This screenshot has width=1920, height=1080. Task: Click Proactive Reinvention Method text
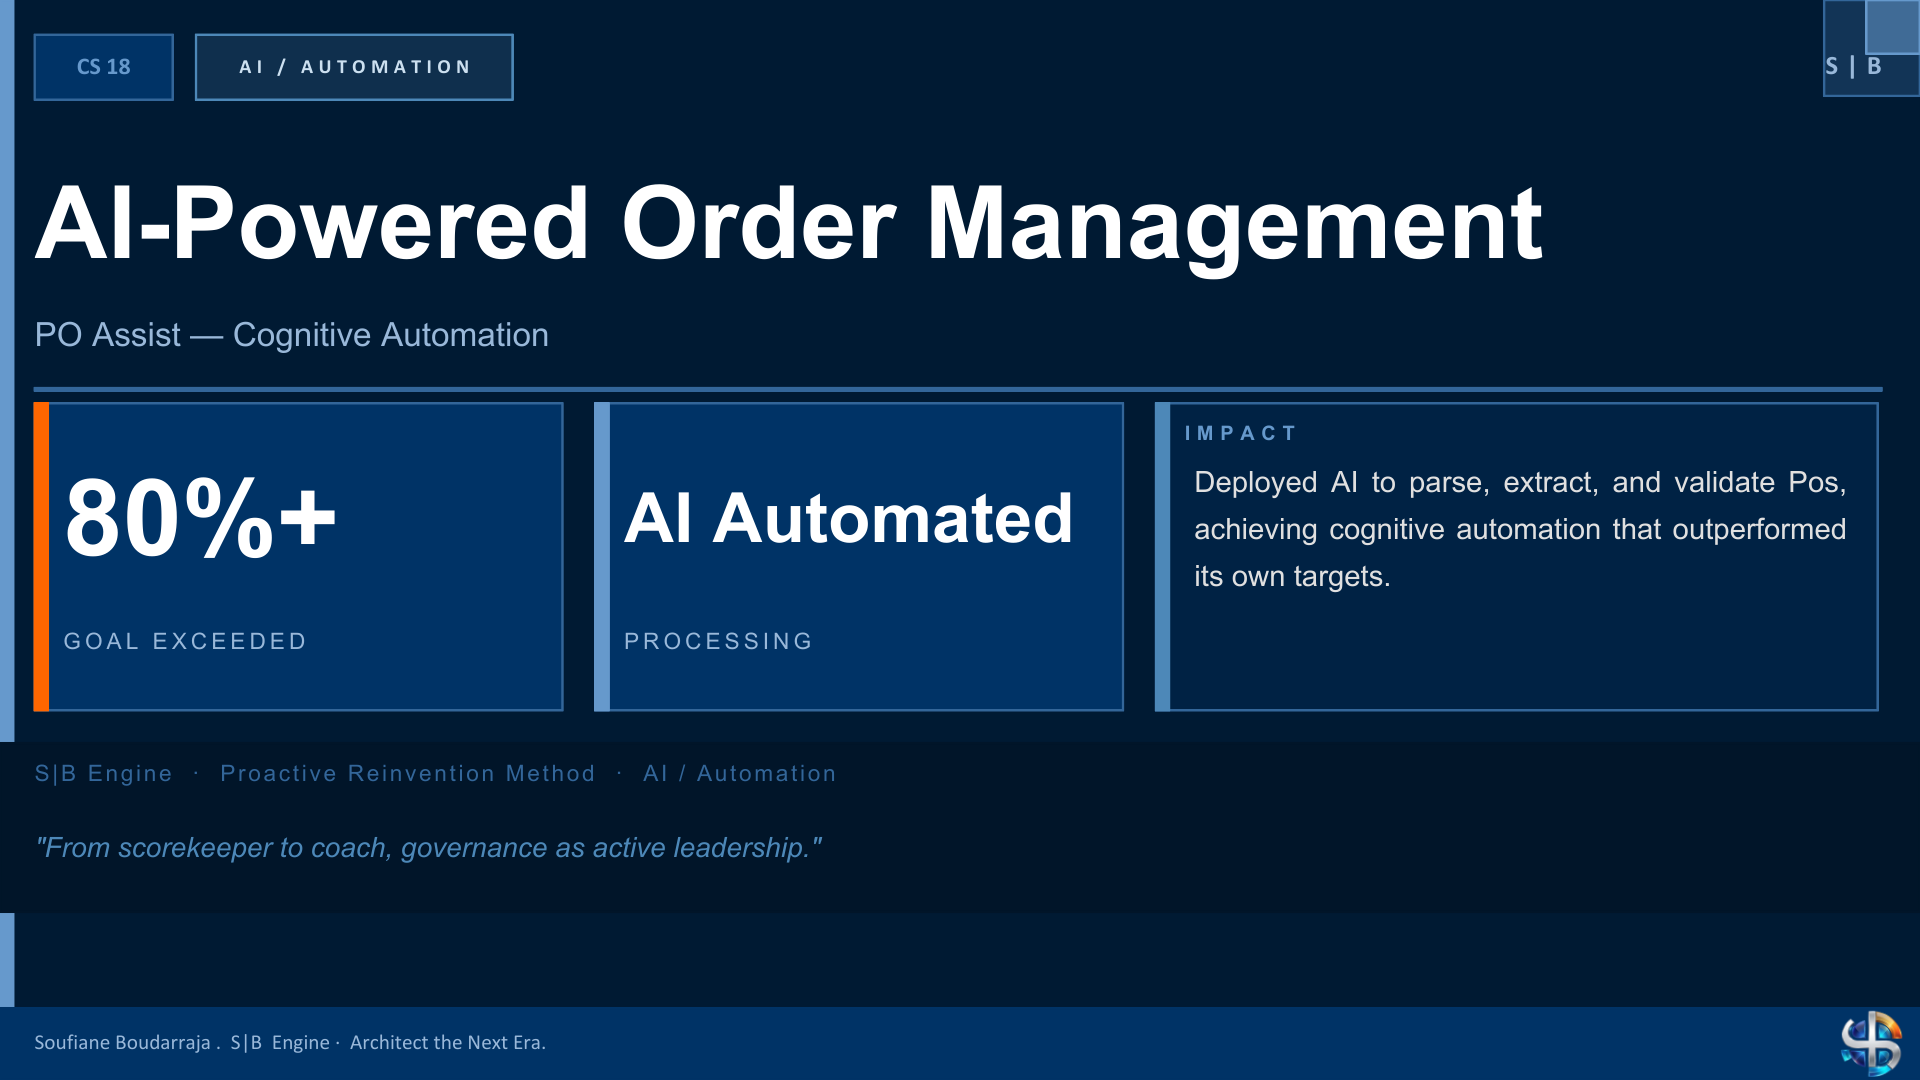[x=407, y=773]
